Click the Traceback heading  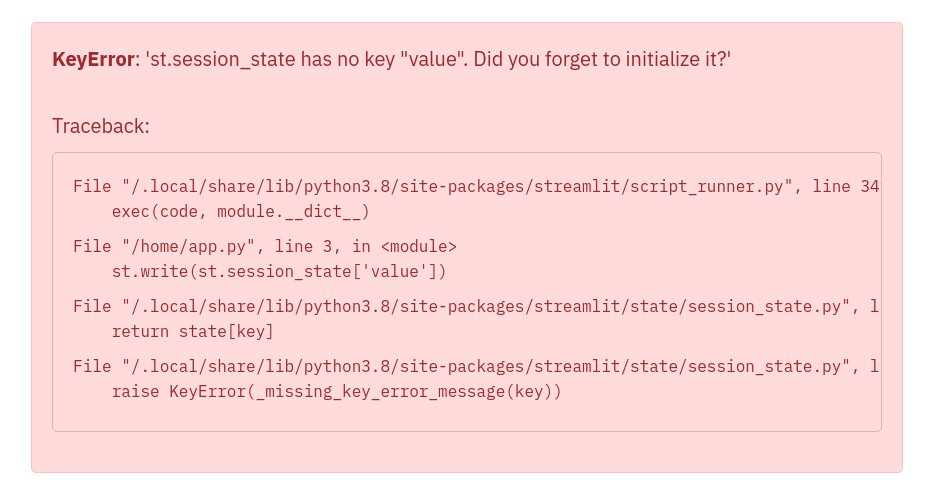(100, 126)
